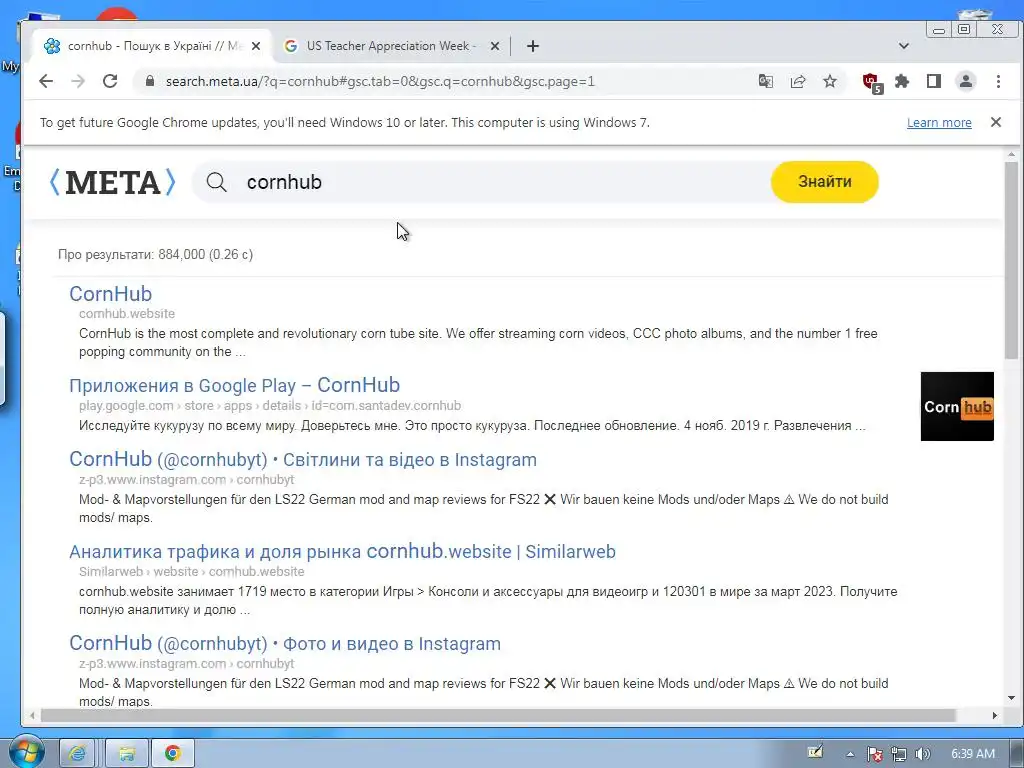
Task: Open the network tray icon
Action: coord(899,754)
